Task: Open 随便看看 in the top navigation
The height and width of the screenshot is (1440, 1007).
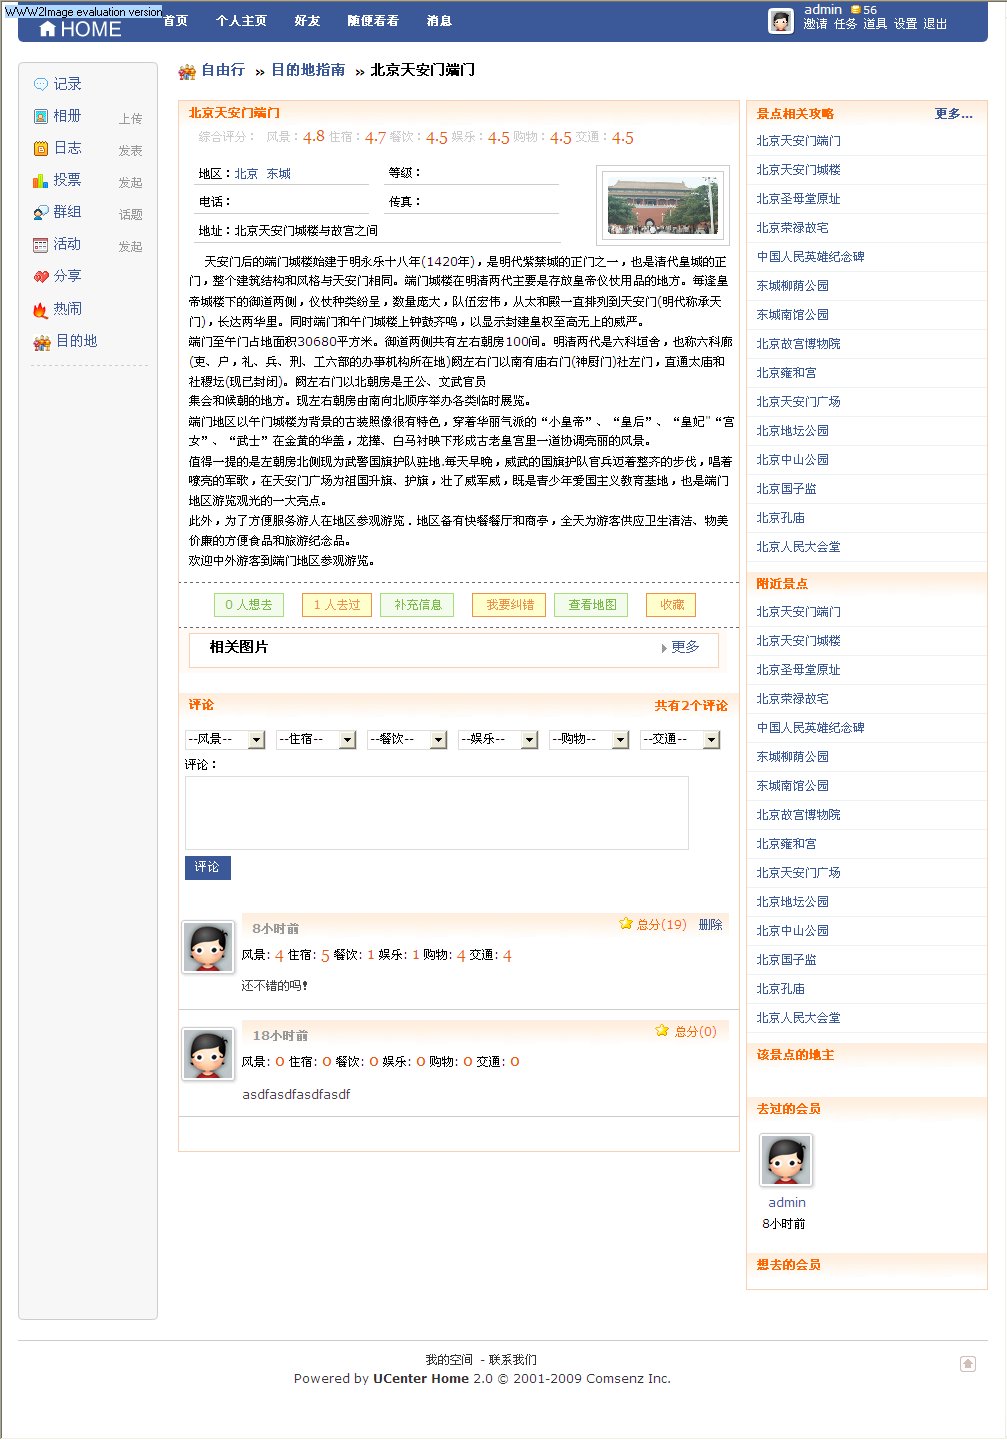Action: tap(373, 21)
